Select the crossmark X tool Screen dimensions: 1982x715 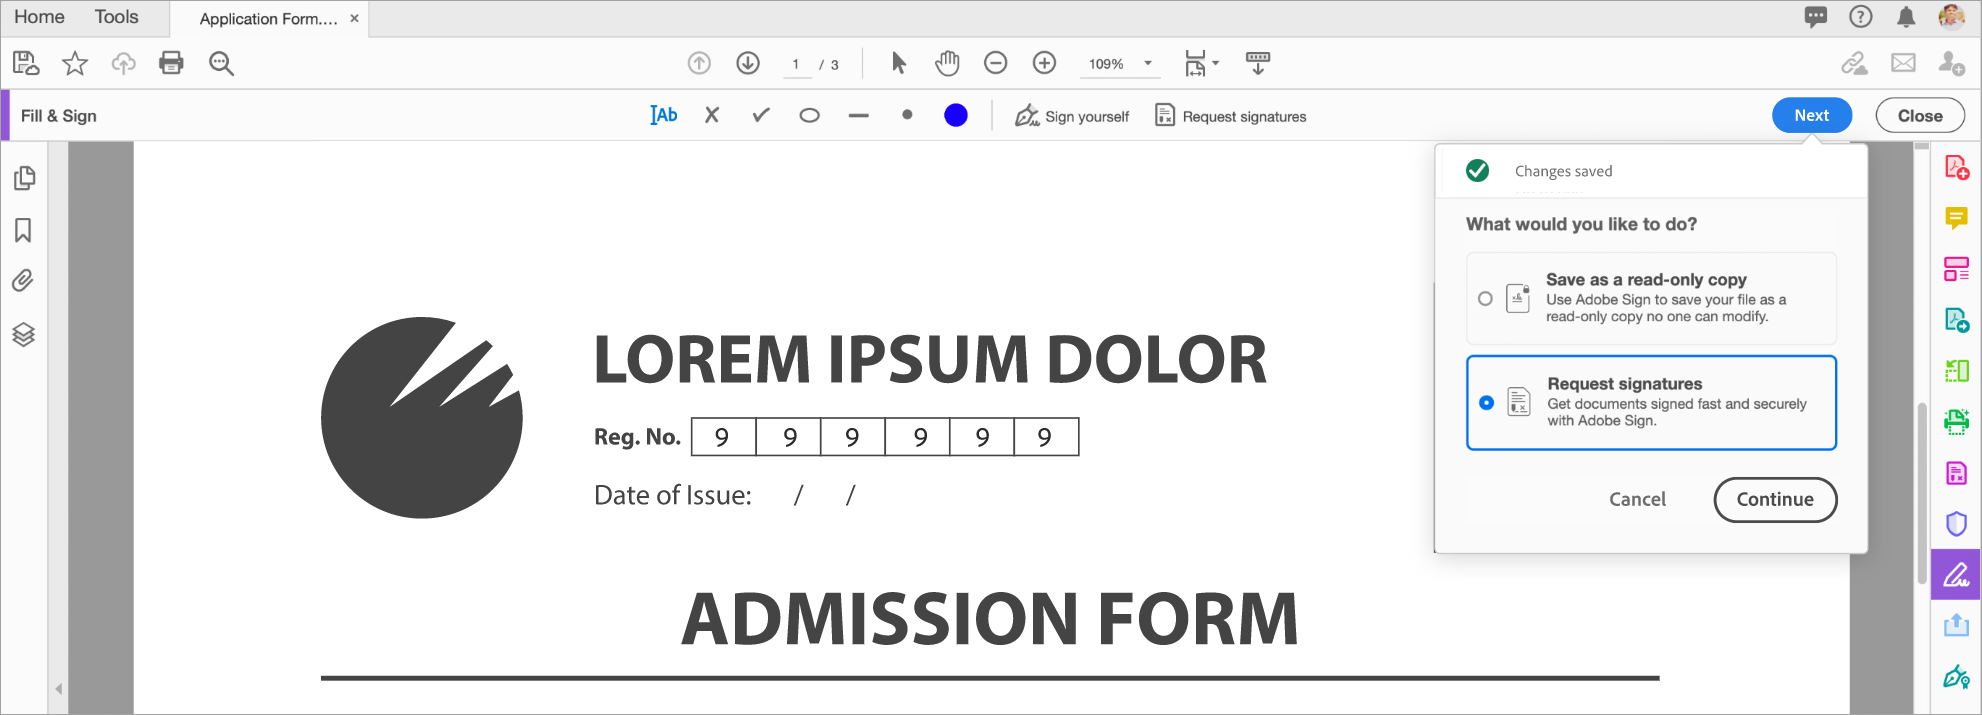click(712, 115)
